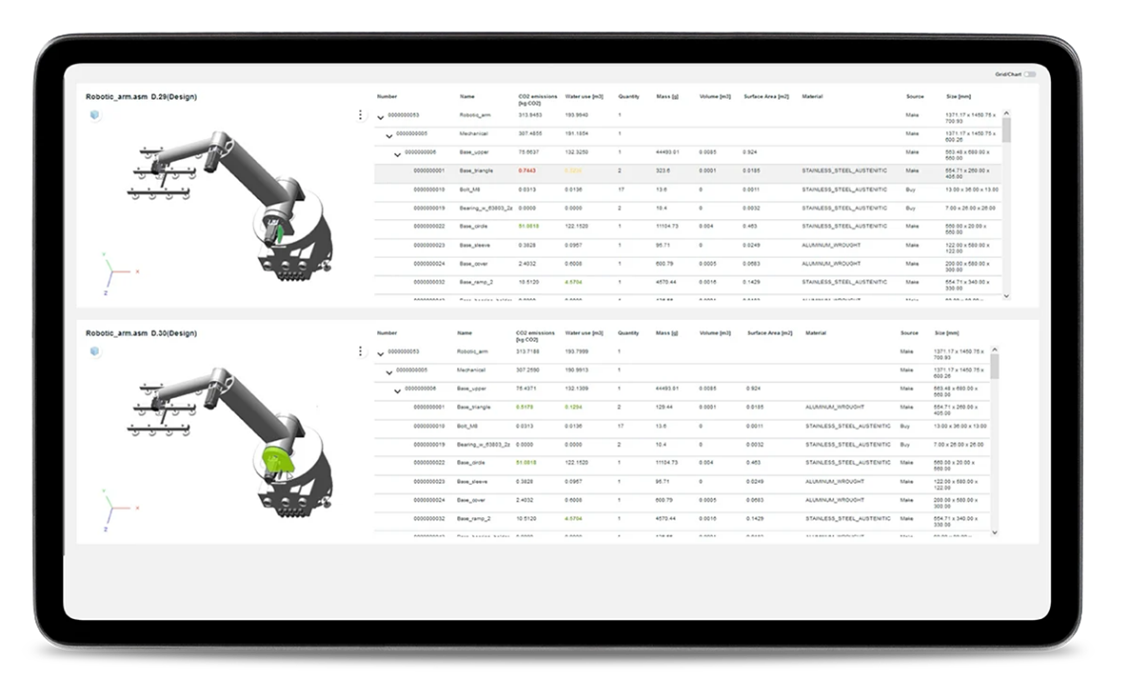Viewport: 1129px width, 699px height.
Task: Collapse the 0000000005 Mechanical row in D.30 table
Action: (389, 371)
